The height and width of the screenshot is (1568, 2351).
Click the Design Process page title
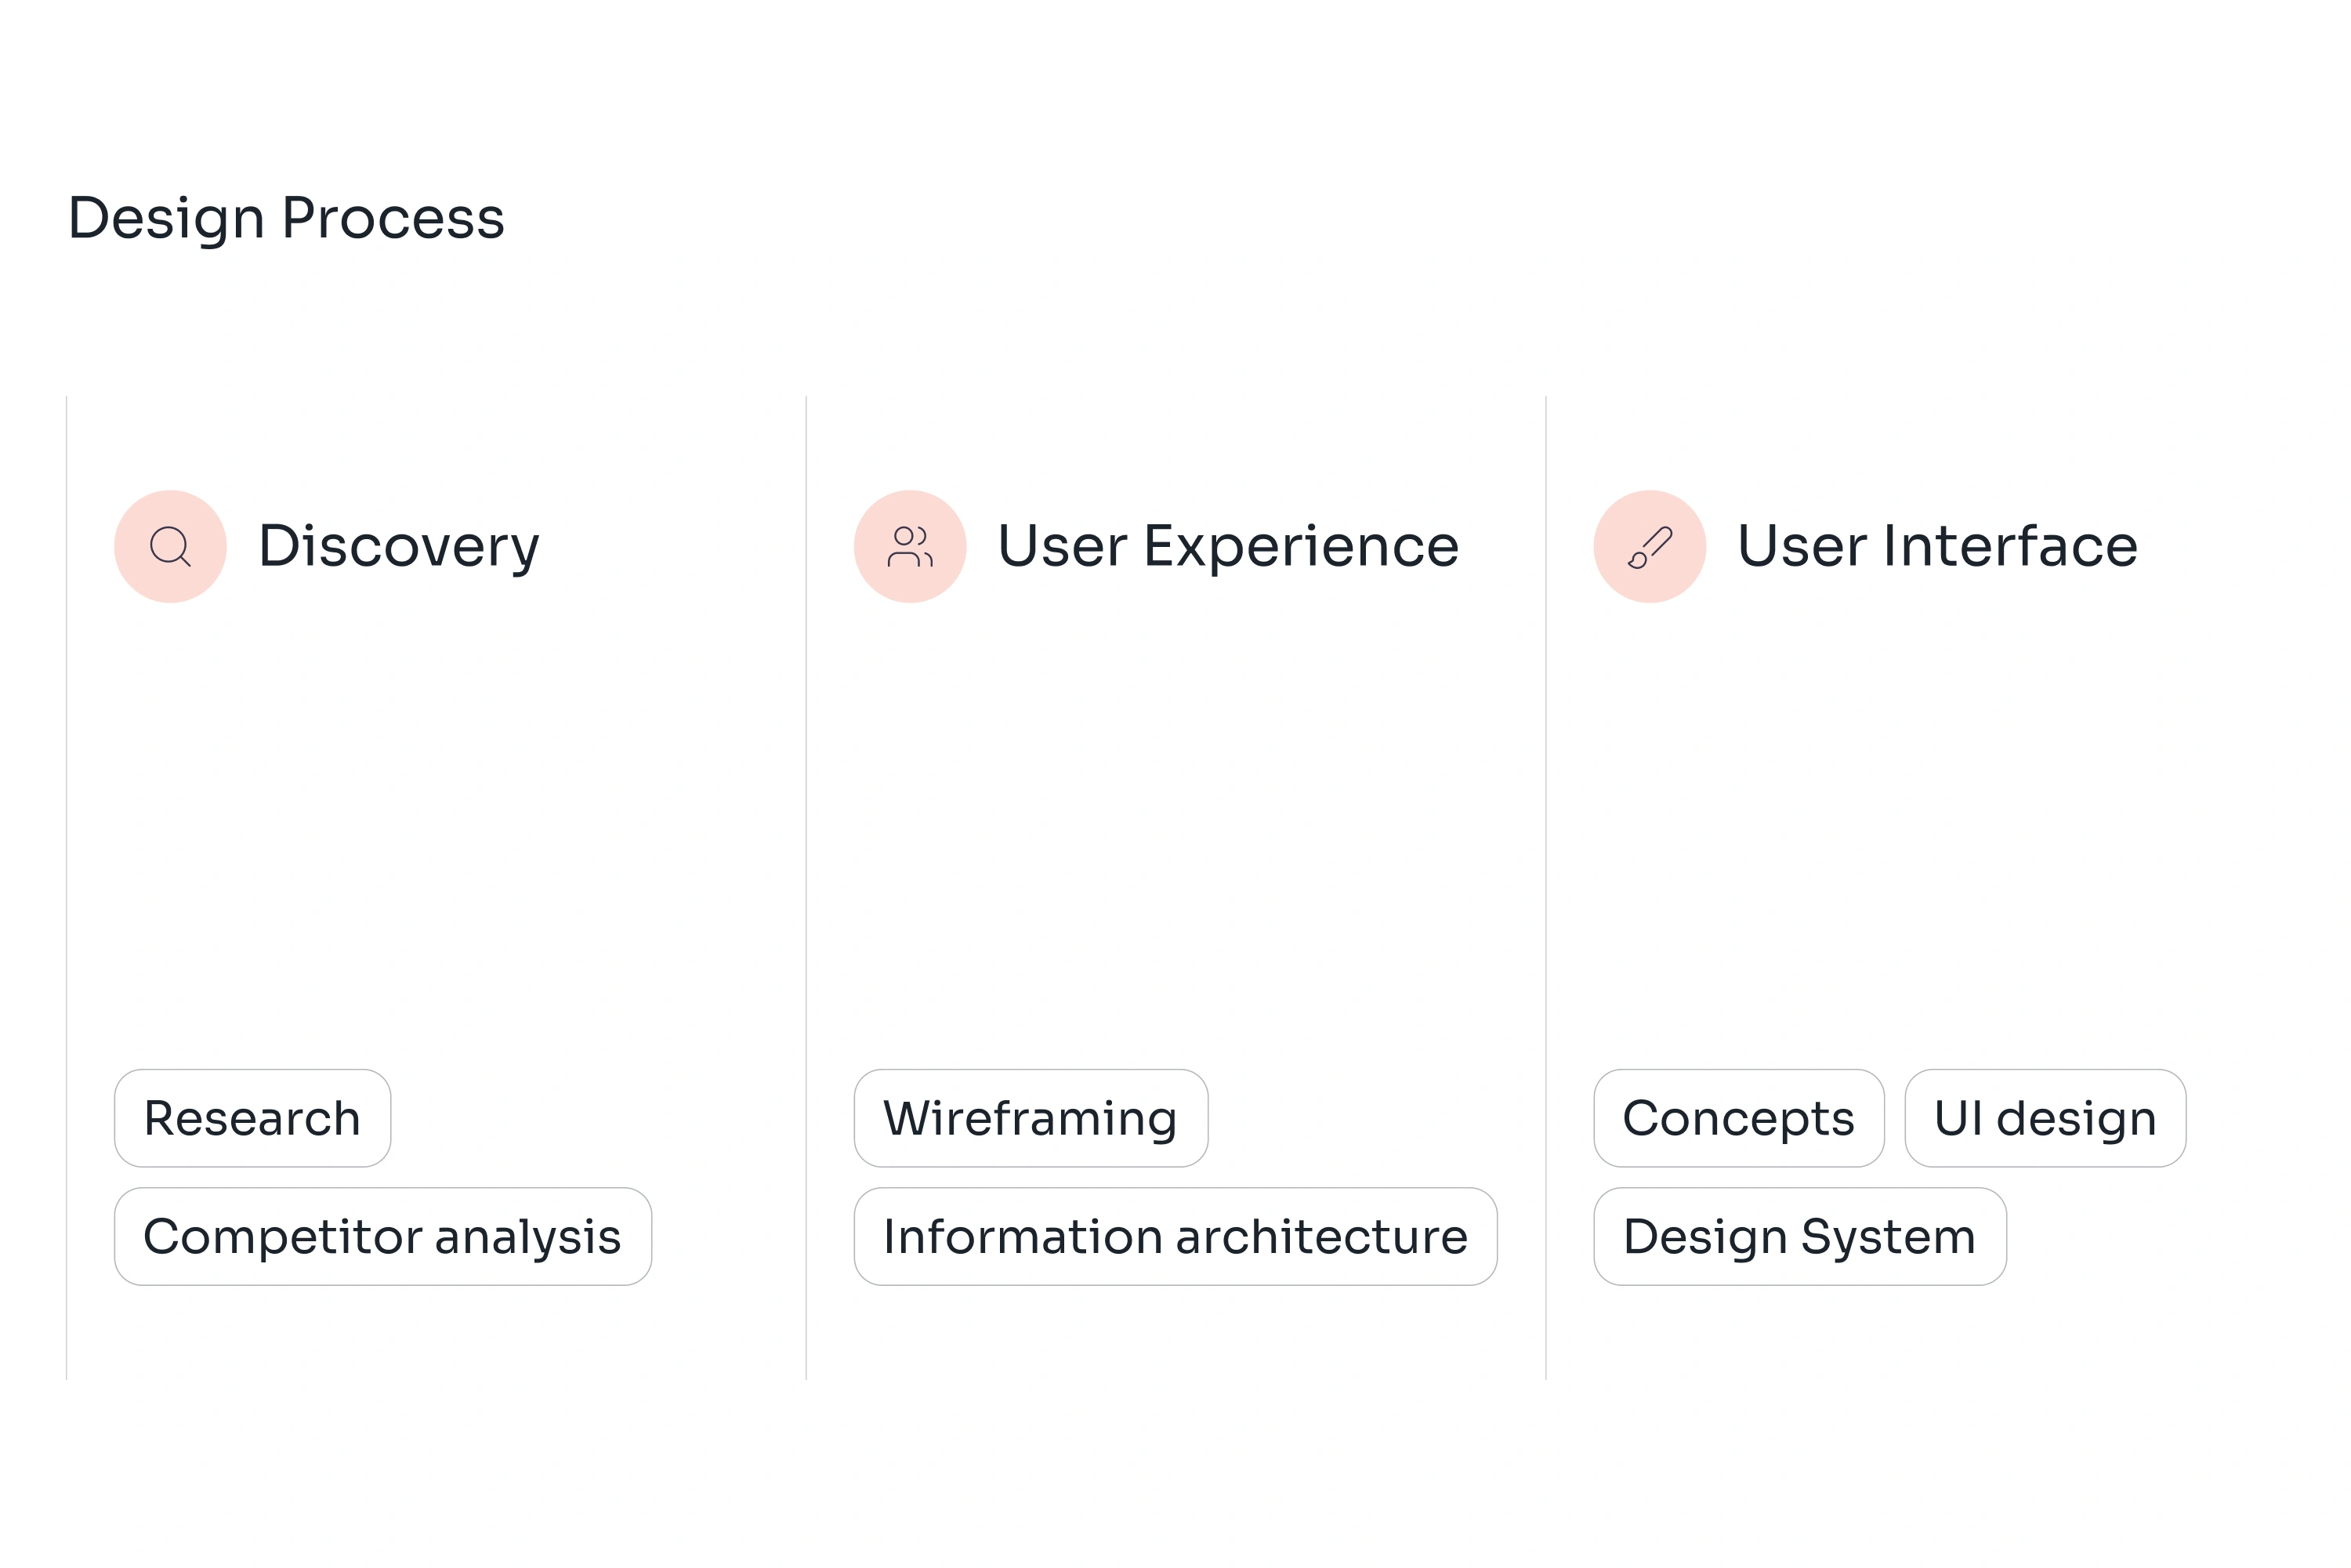[x=286, y=218]
